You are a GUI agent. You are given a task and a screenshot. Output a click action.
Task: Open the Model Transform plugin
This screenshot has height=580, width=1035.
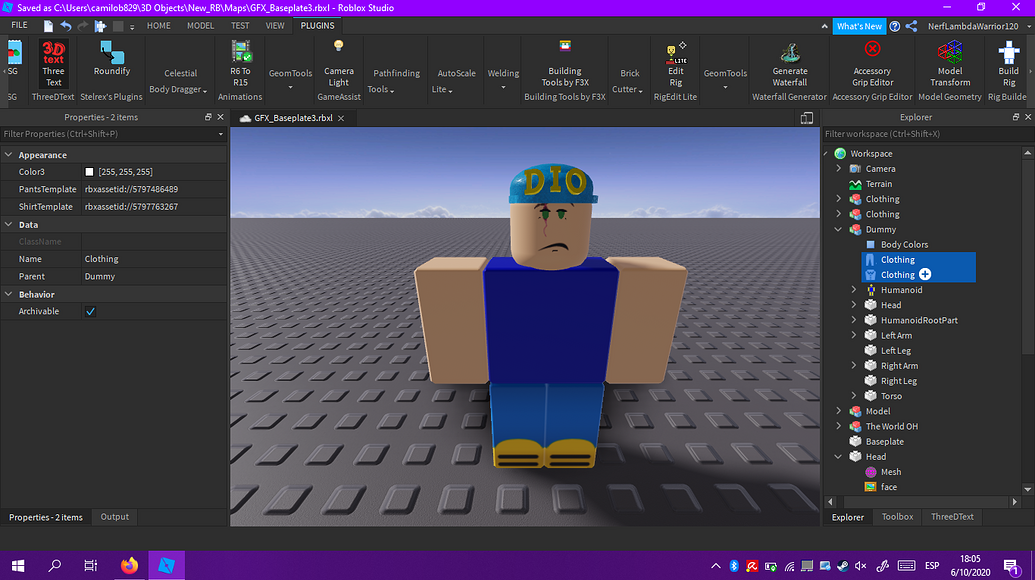pos(950,64)
